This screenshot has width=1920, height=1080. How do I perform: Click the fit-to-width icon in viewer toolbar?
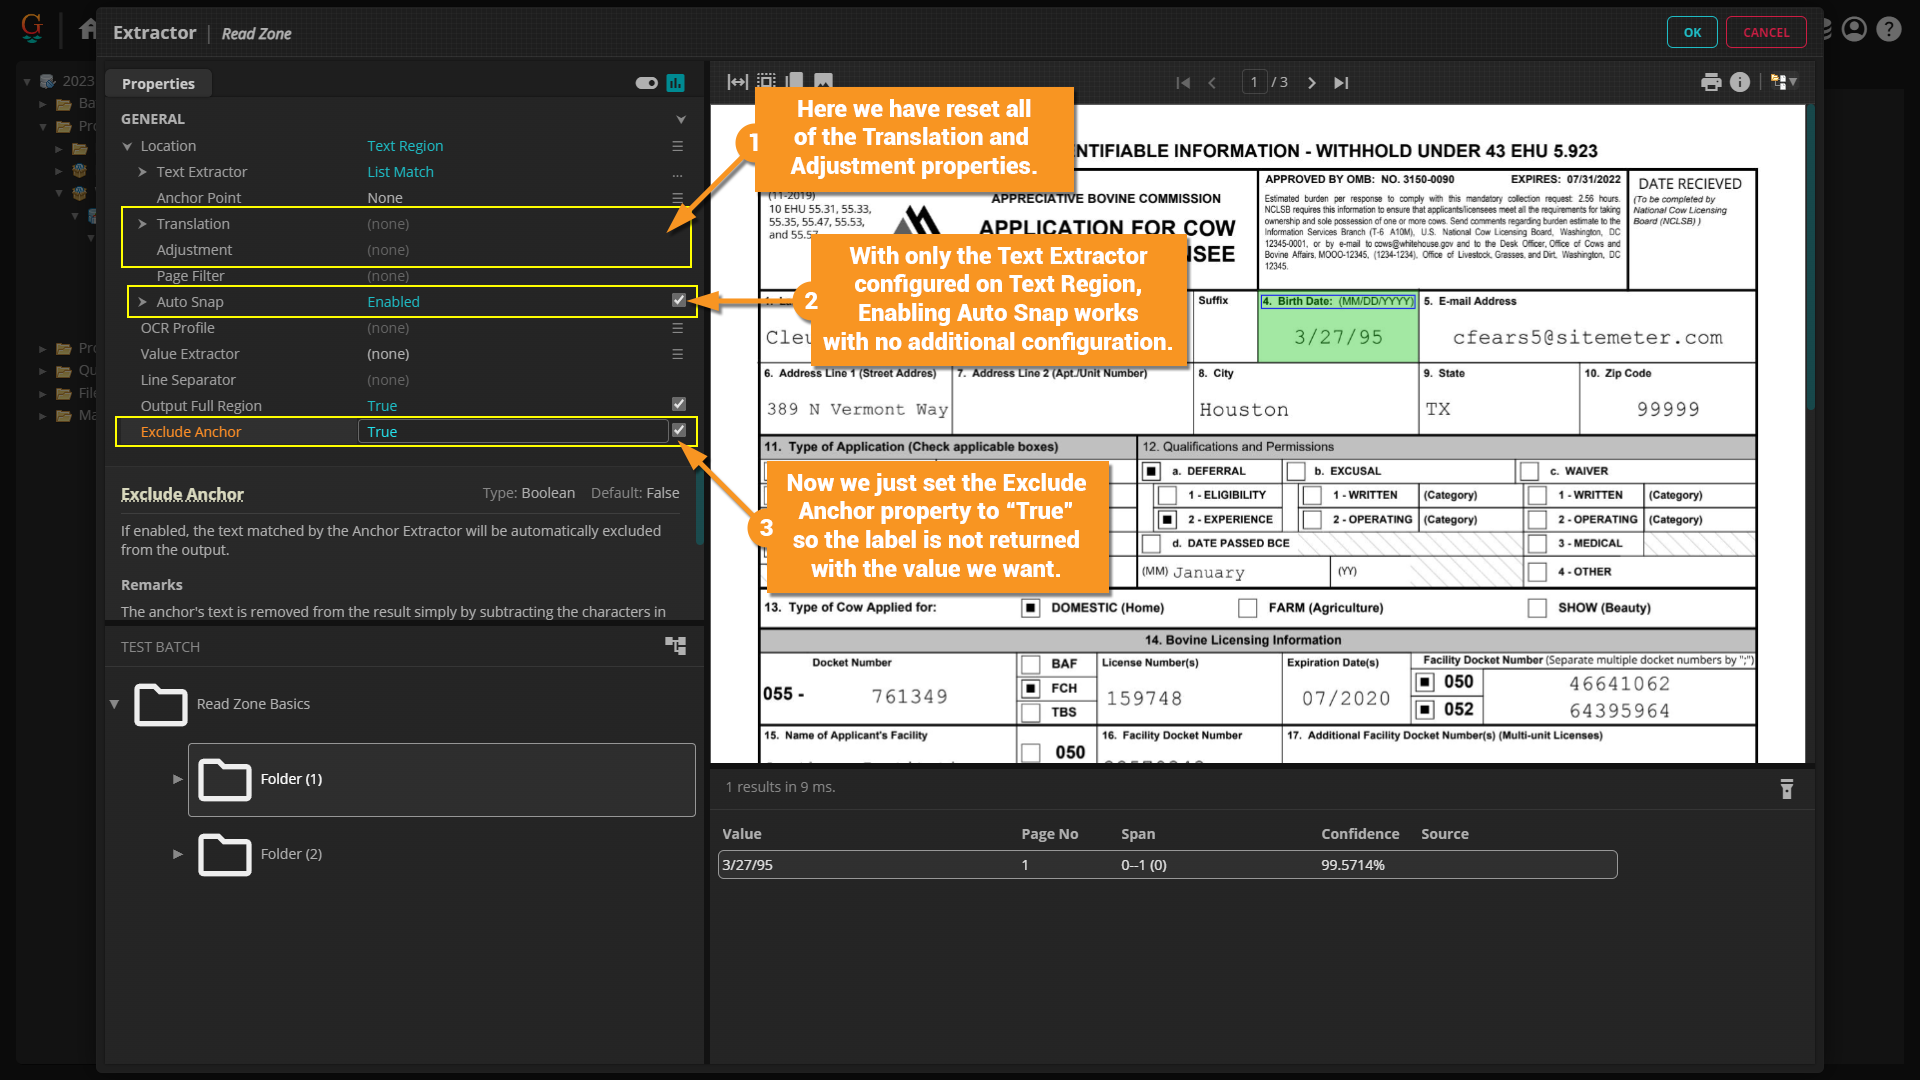[x=737, y=82]
